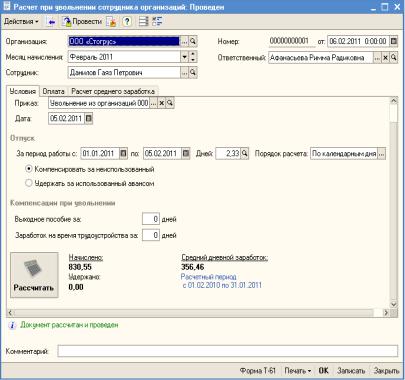Click the list structure toolbar icon

pyautogui.click(x=144, y=22)
